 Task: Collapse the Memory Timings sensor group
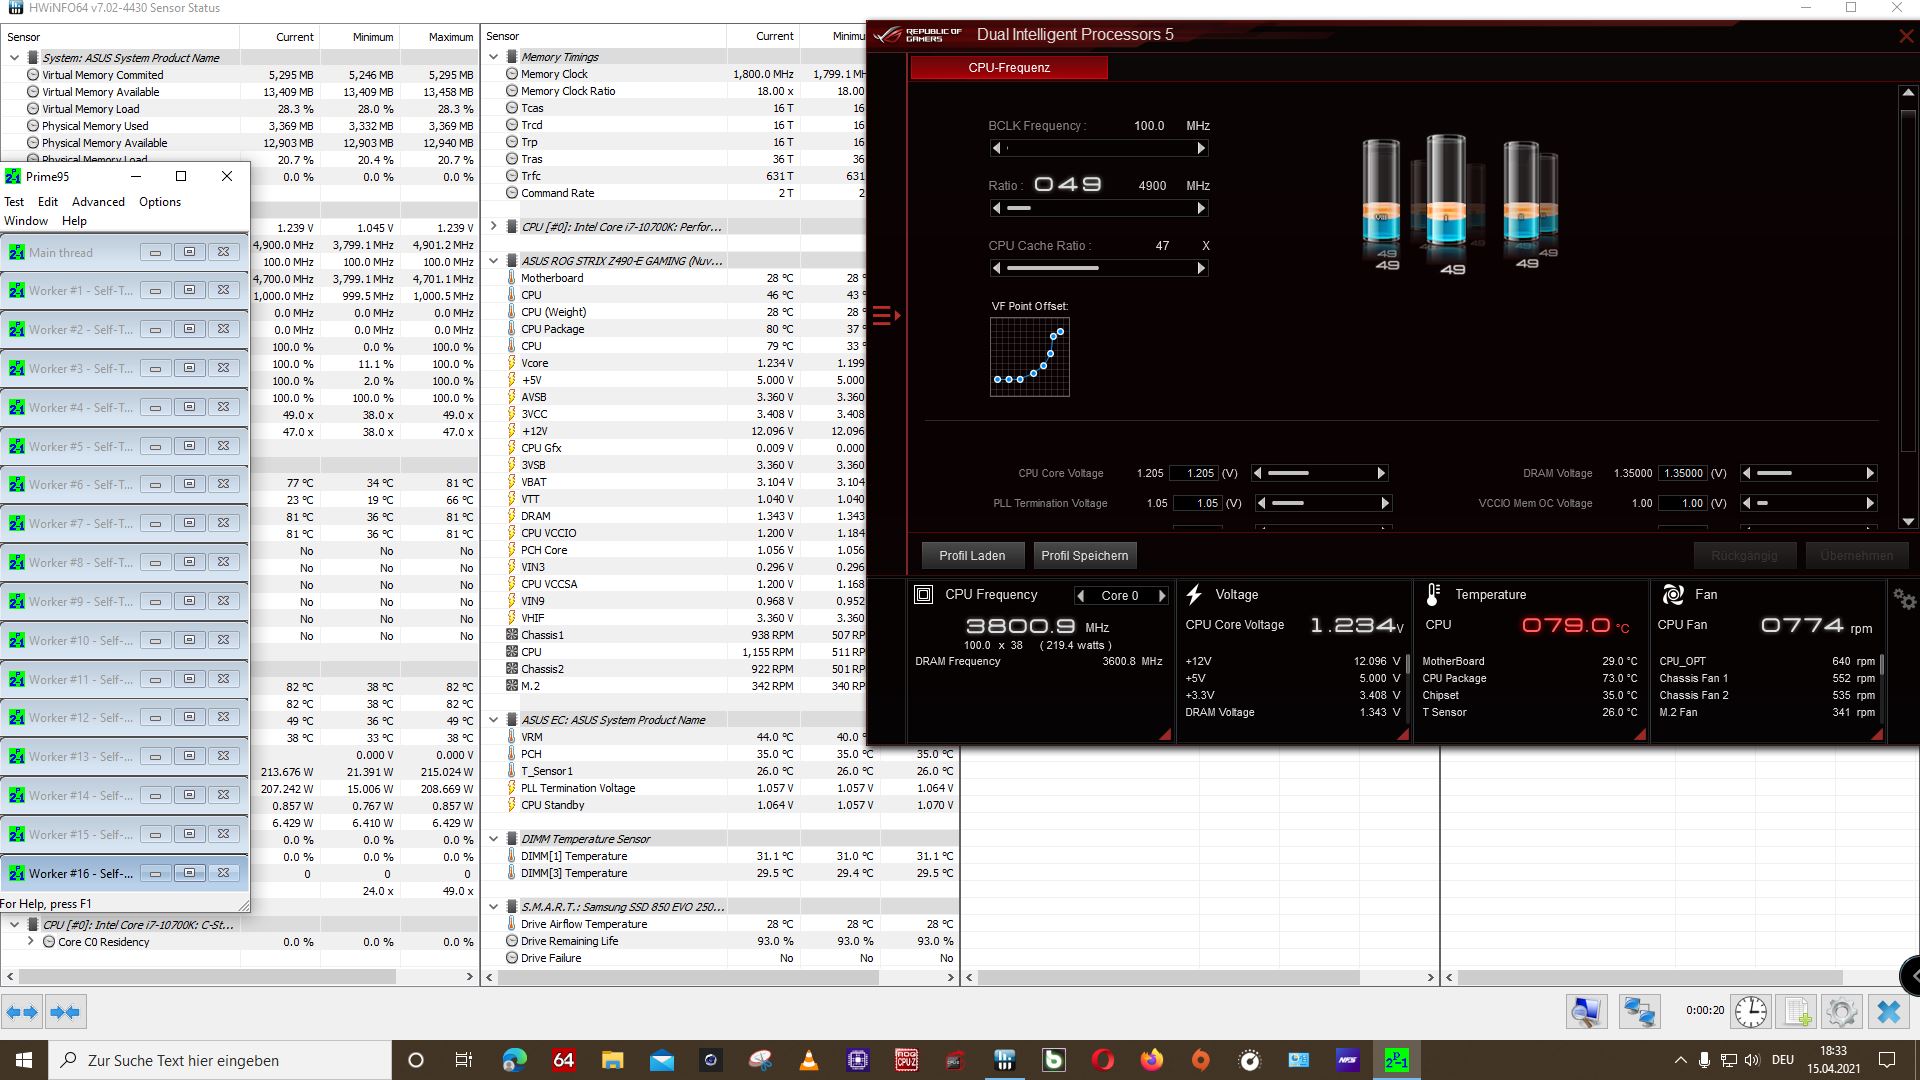(x=494, y=57)
